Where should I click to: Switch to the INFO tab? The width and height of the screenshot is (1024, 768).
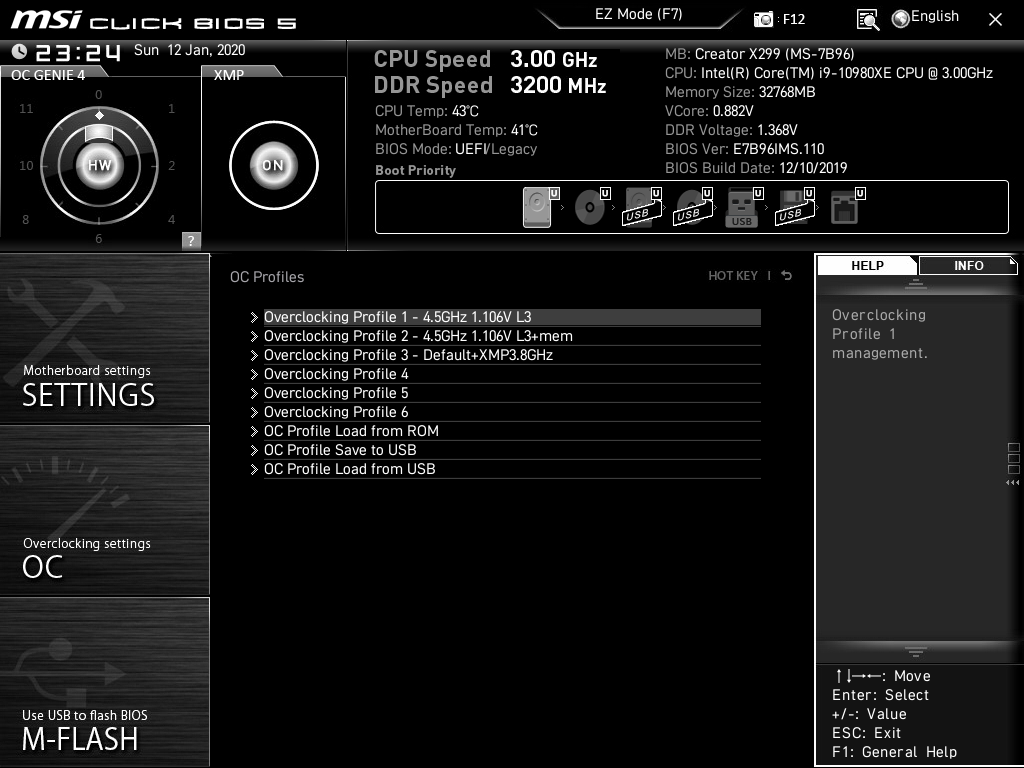[x=968, y=265]
